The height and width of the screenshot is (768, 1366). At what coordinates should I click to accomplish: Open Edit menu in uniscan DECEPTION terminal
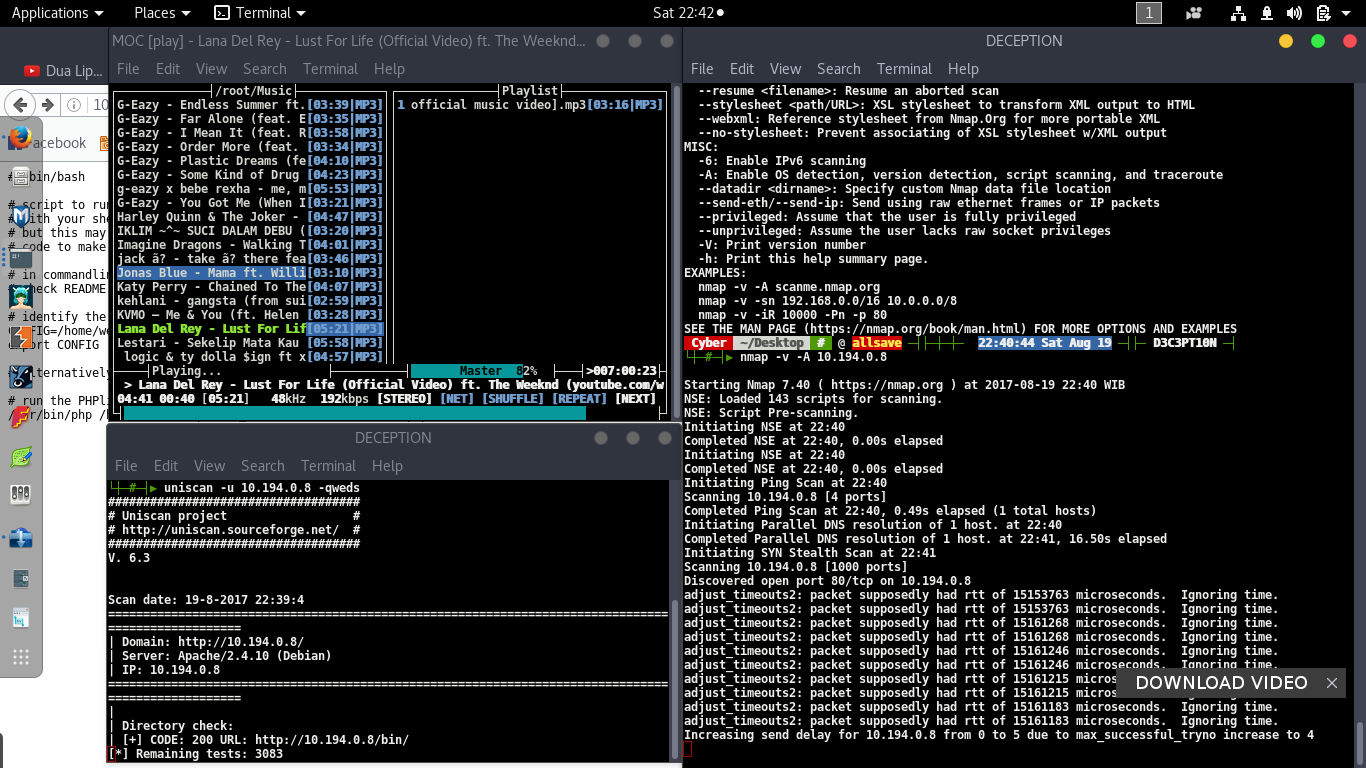[166, 466]
